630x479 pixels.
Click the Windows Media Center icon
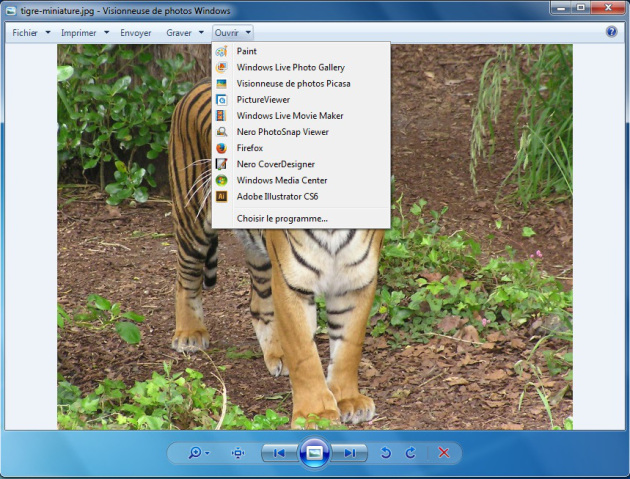(x=221, y=180)
